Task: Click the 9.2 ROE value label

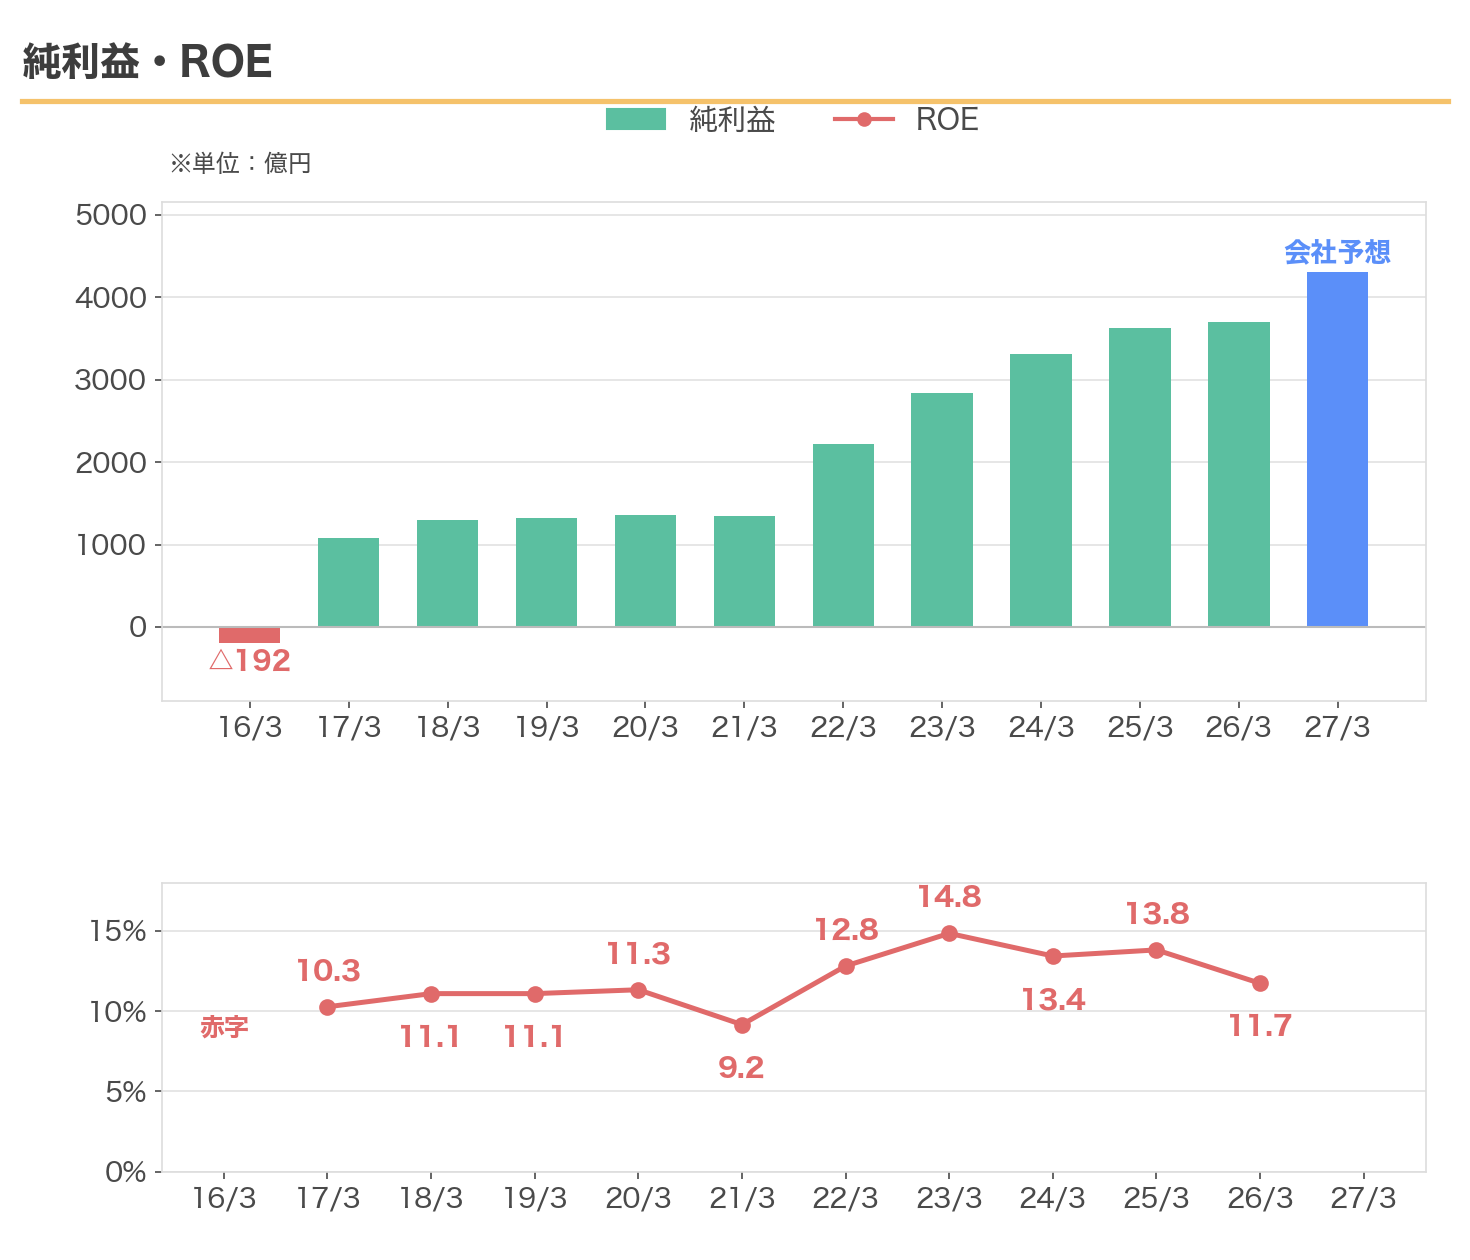Action: click(741, 1067)
